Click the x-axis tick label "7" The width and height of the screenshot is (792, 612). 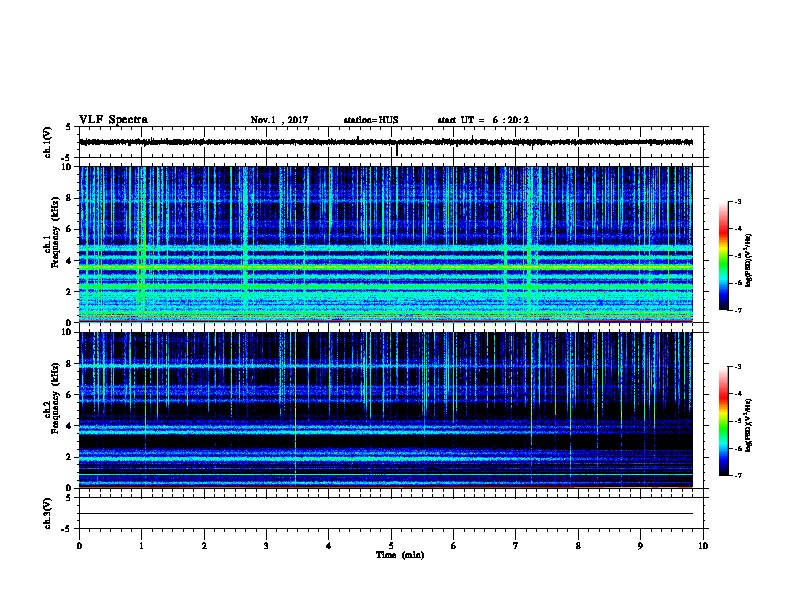tap(516, 546)
